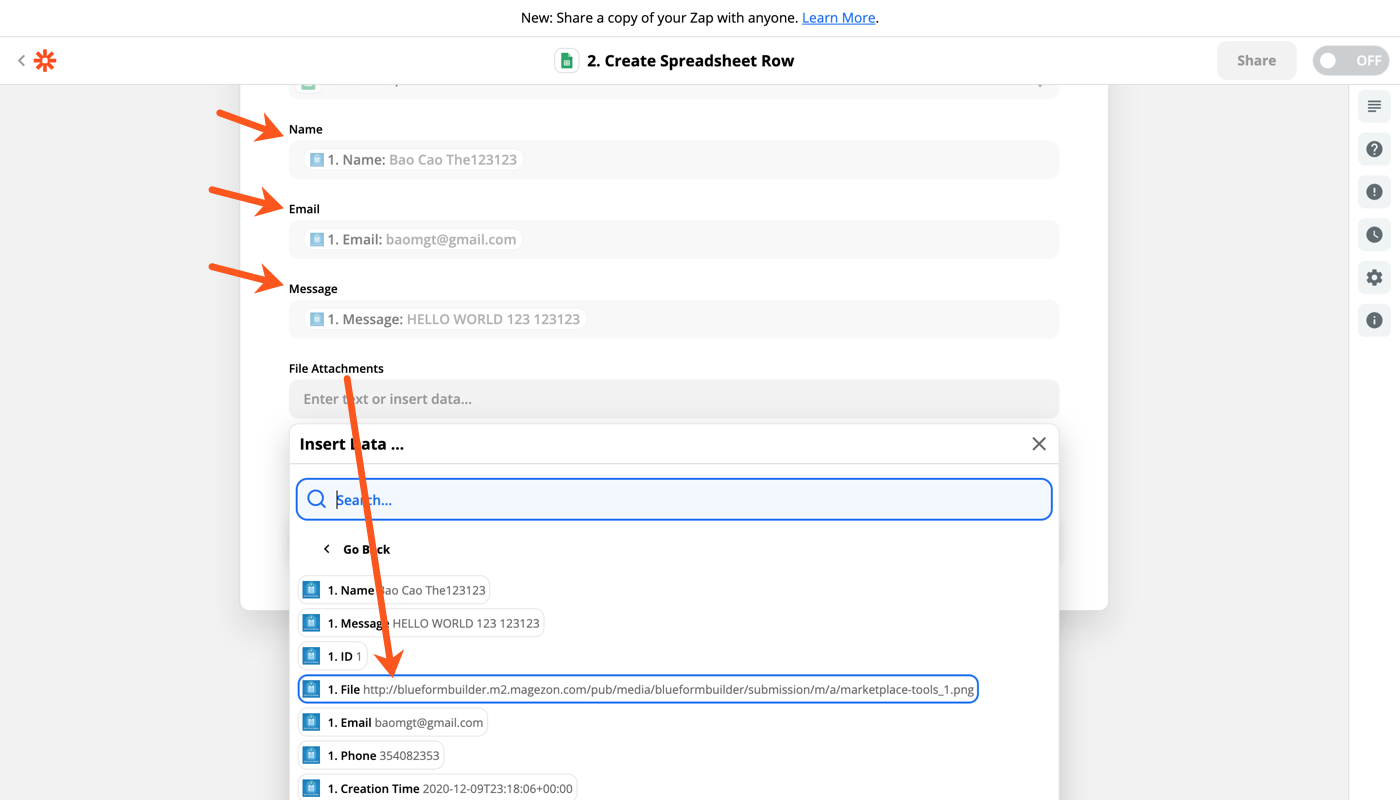
Task: View Zap issues with the alert icon
Action: 1373,191
